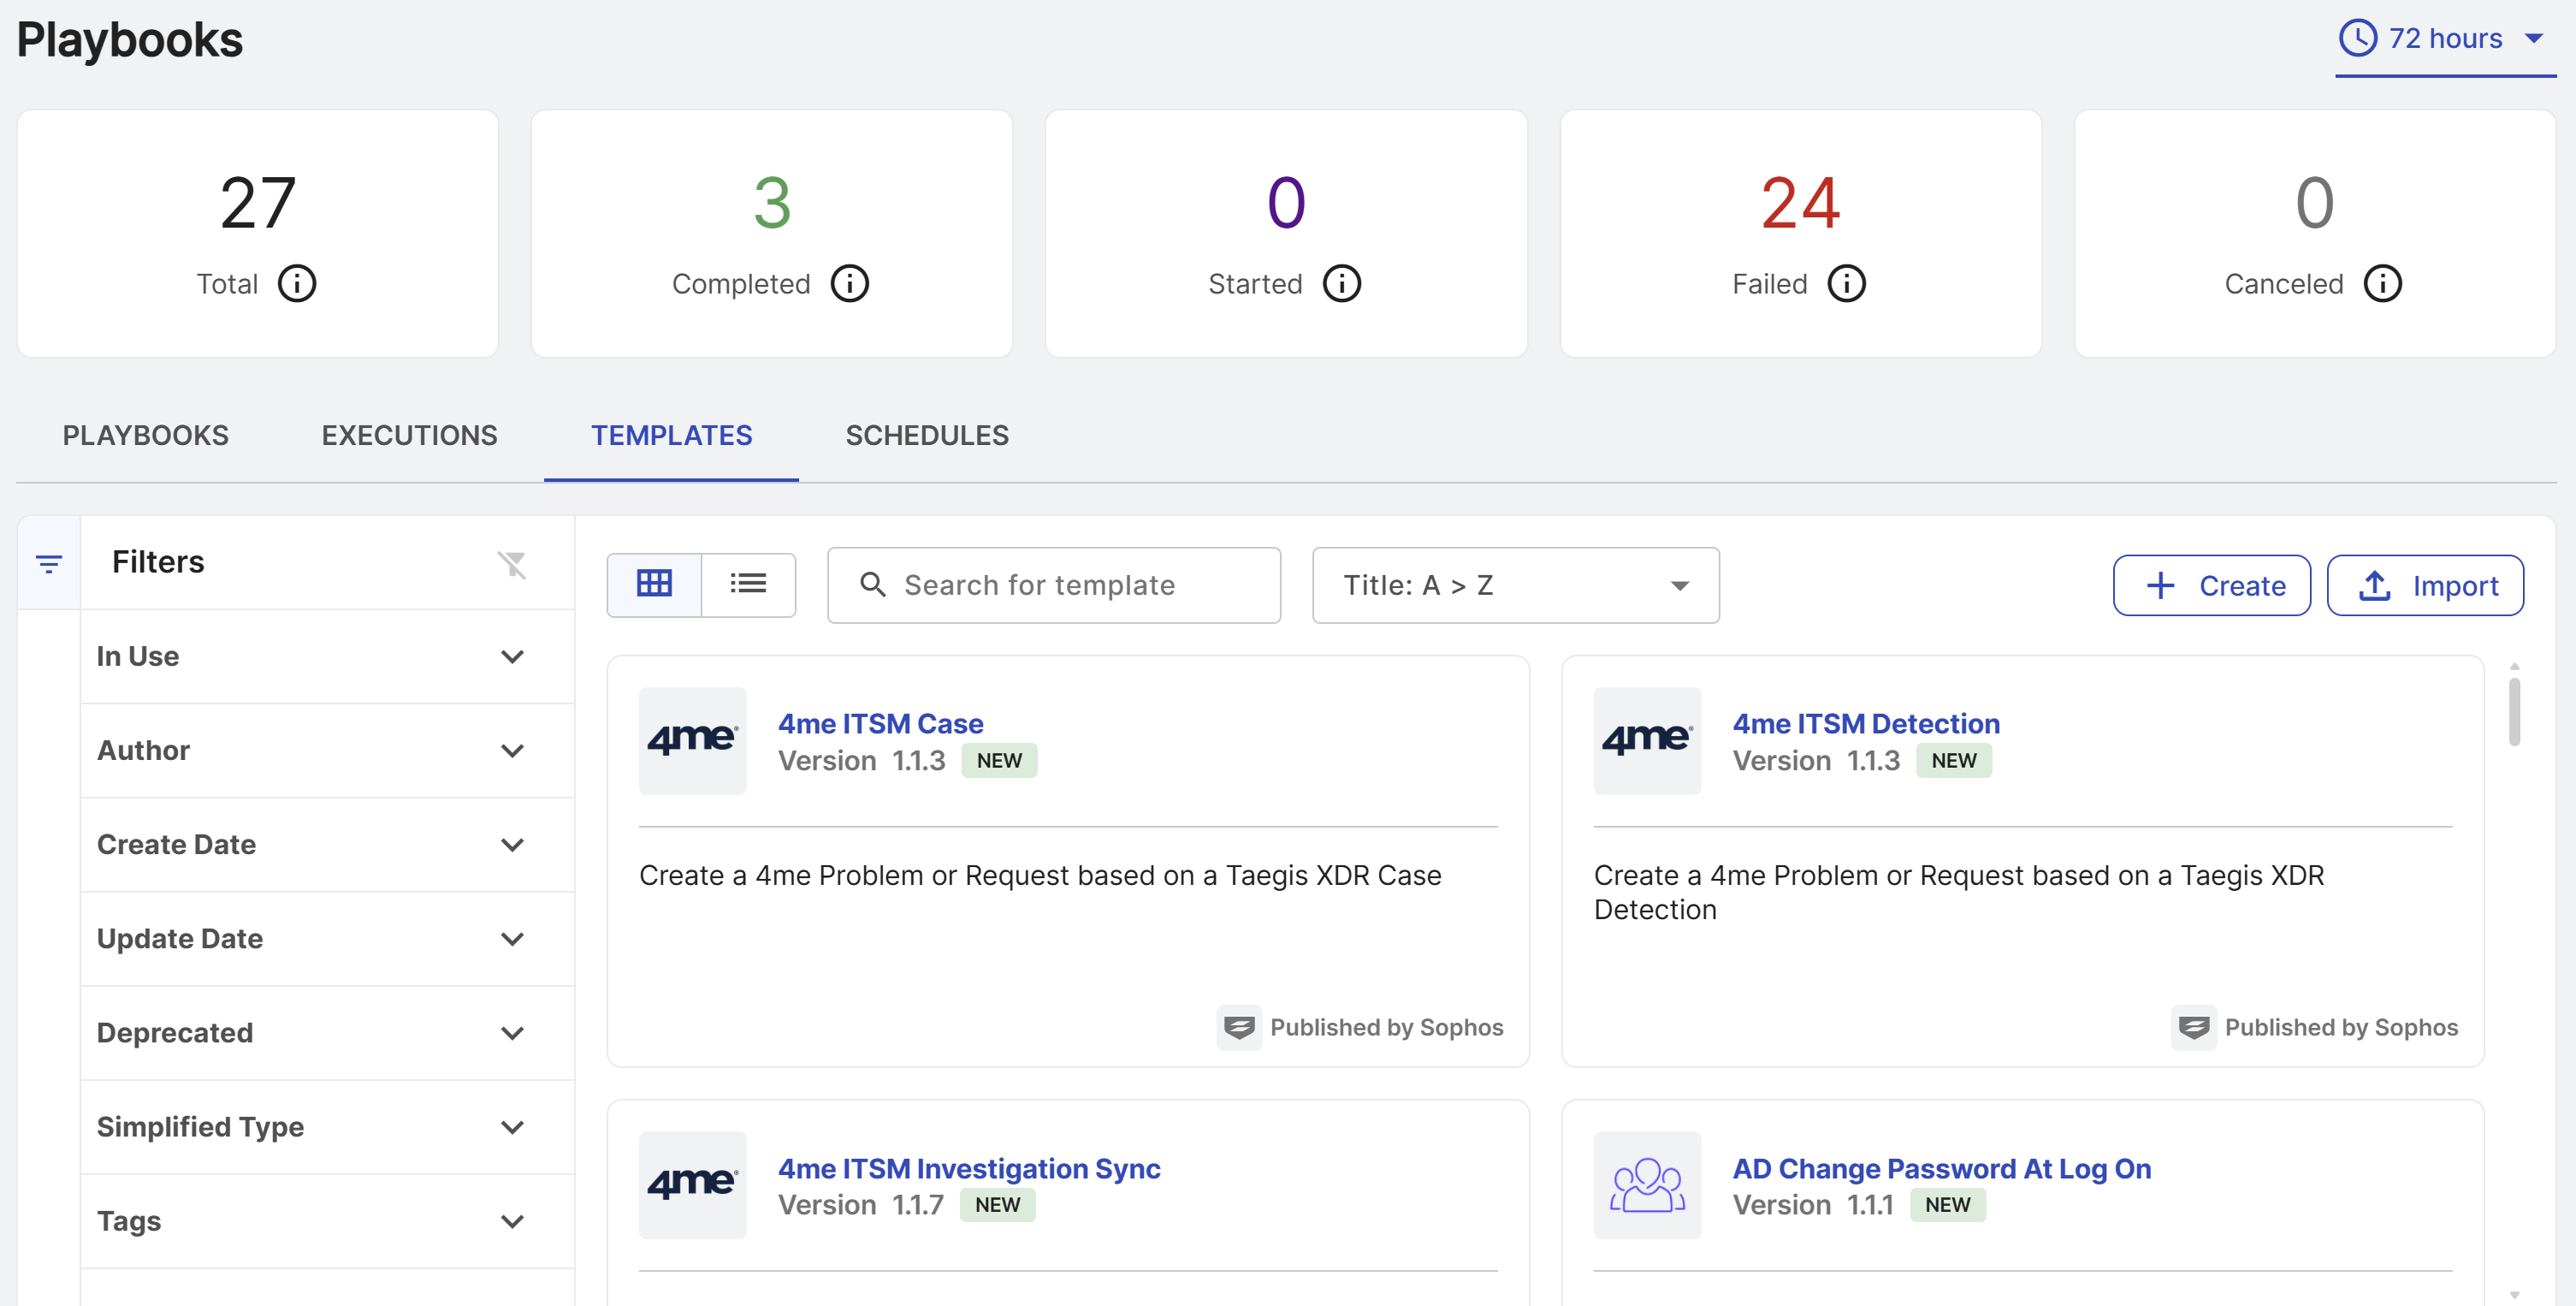2576x1306 pixels.
Task: Click the info icon beside Completed
Action: click(x=850, y=284)
